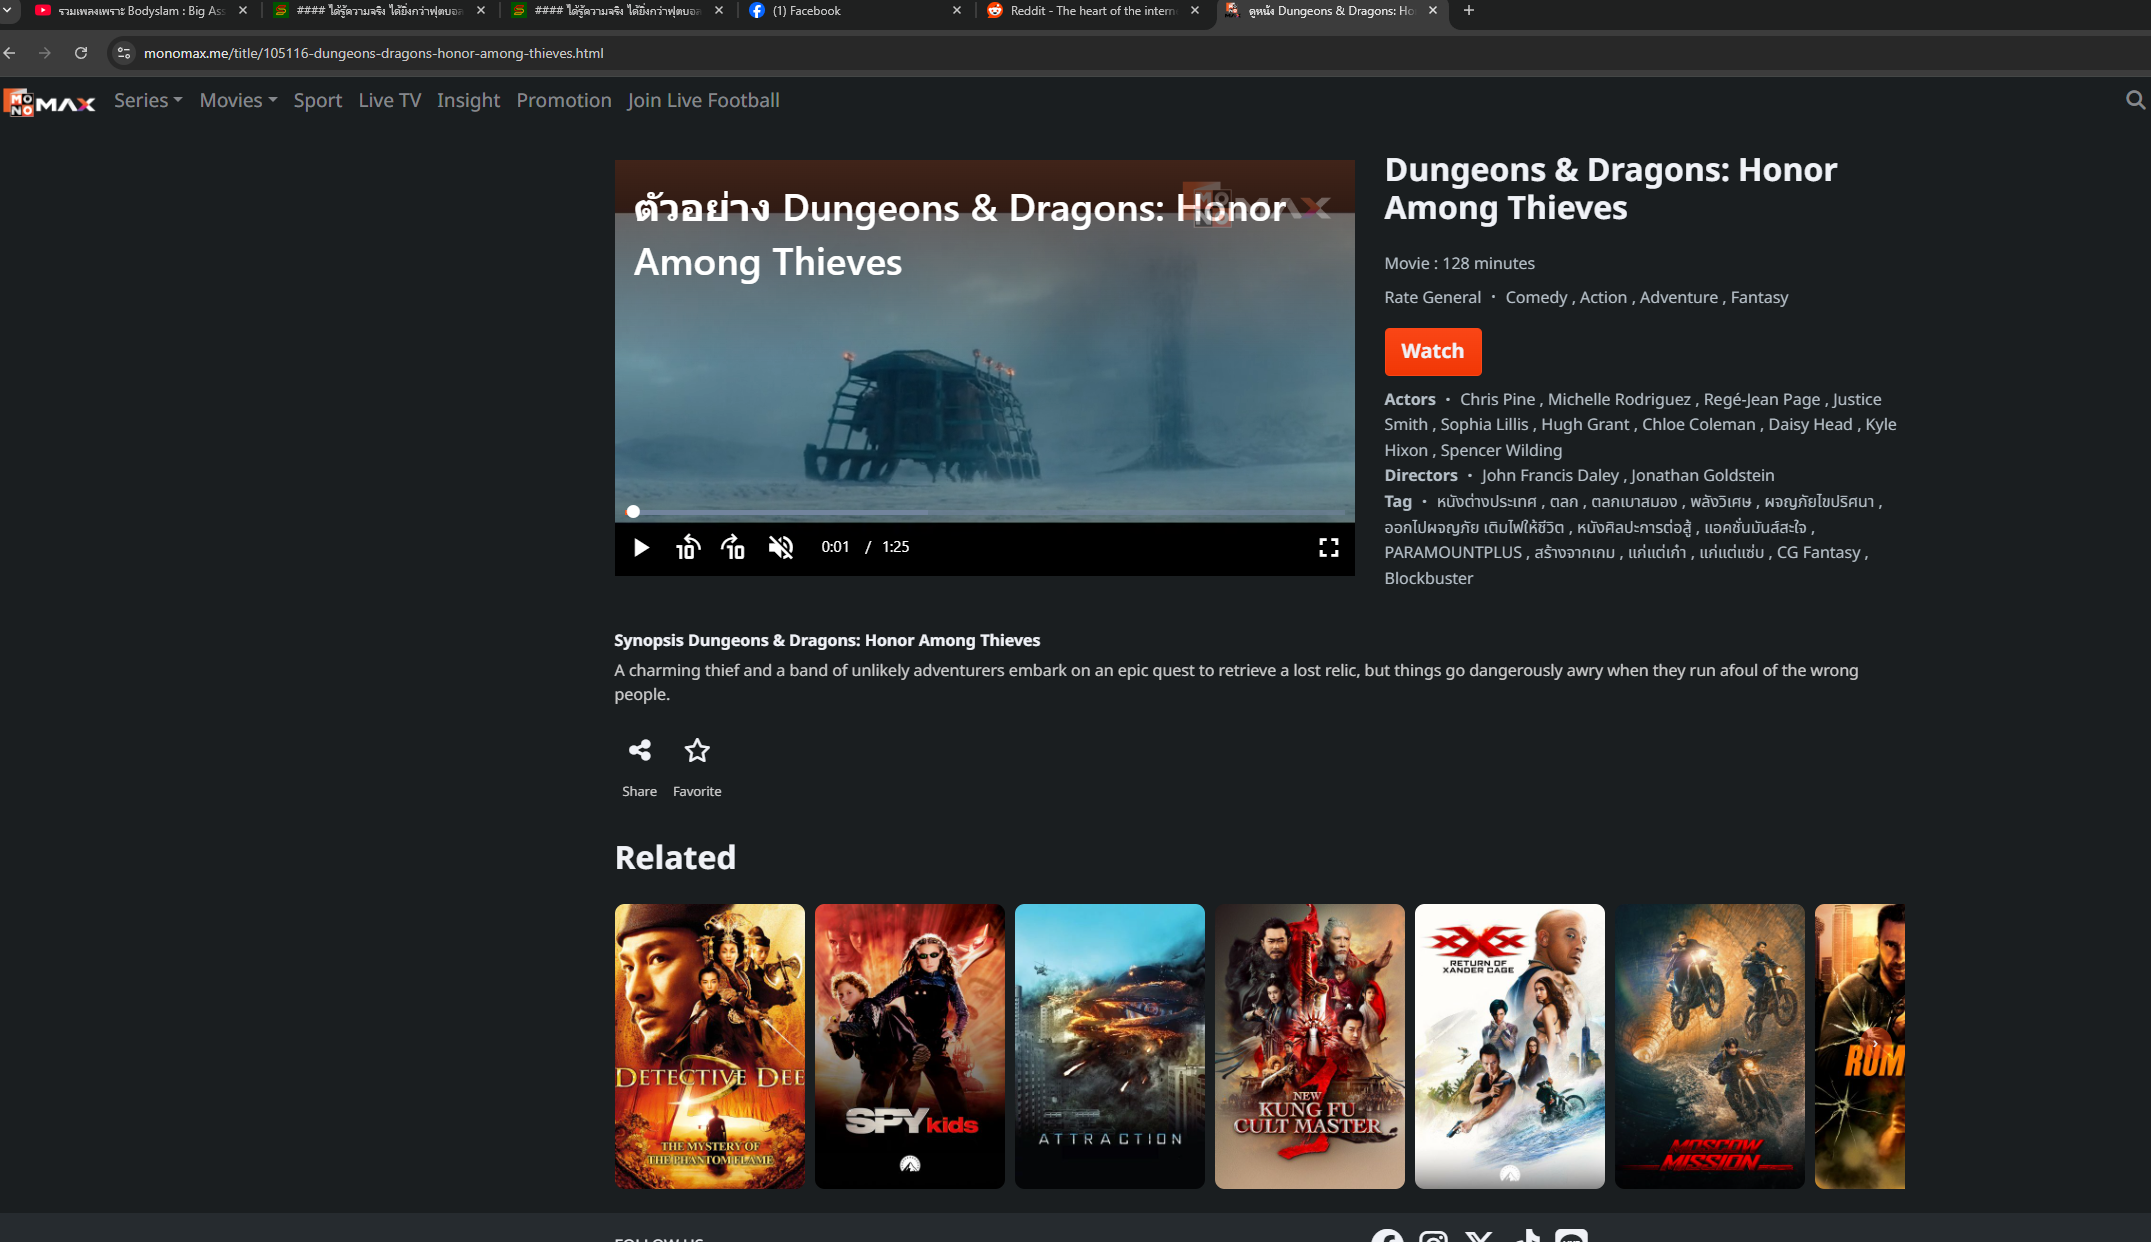Click the Blockbuster tag

pyautogui.click(x=1428, y=578)
